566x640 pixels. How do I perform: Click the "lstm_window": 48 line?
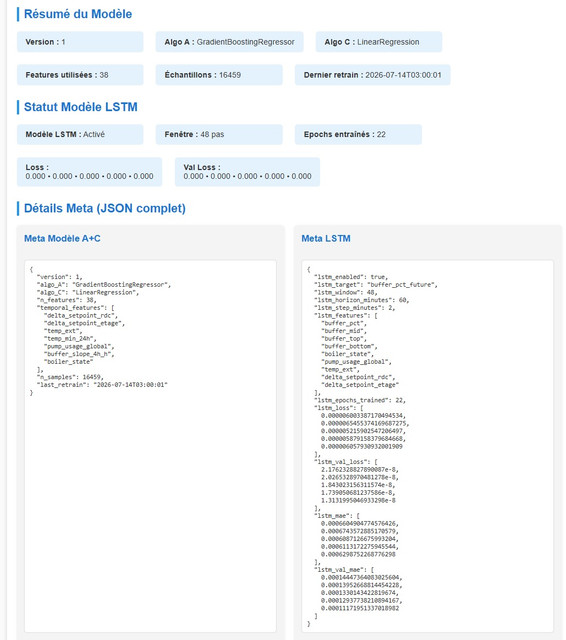click(346, 292)
